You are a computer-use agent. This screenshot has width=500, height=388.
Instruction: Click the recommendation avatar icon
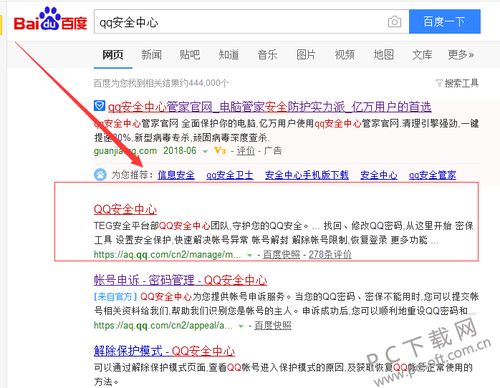[100, 175]
